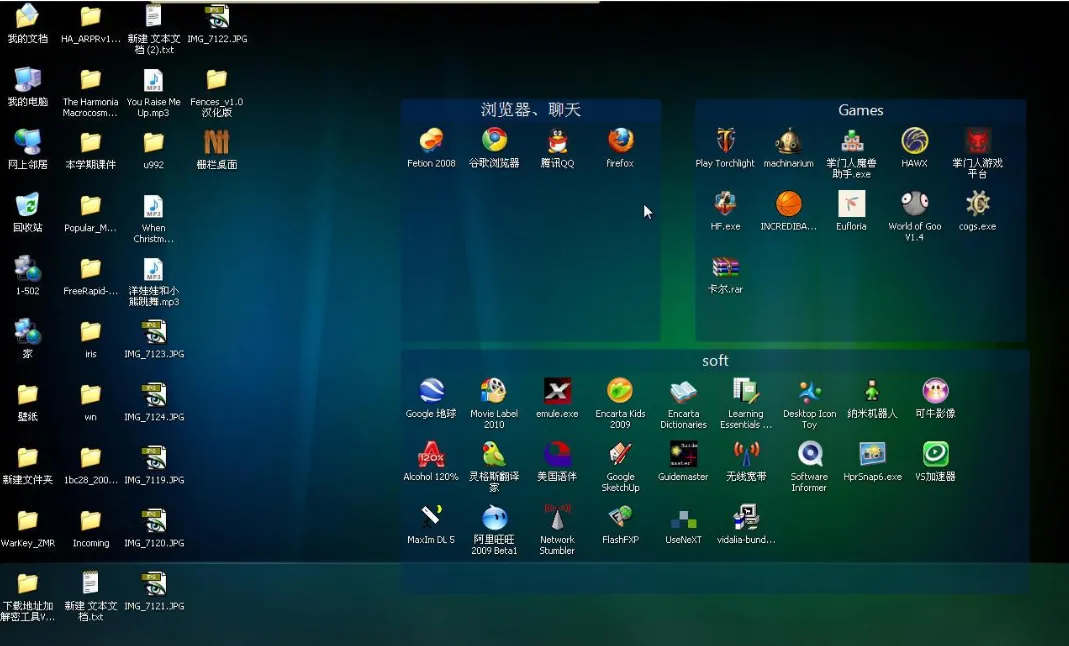The image size is (1069, 646).
Task: Open the Learning Essentials shortcut
Action: (746, 391)
